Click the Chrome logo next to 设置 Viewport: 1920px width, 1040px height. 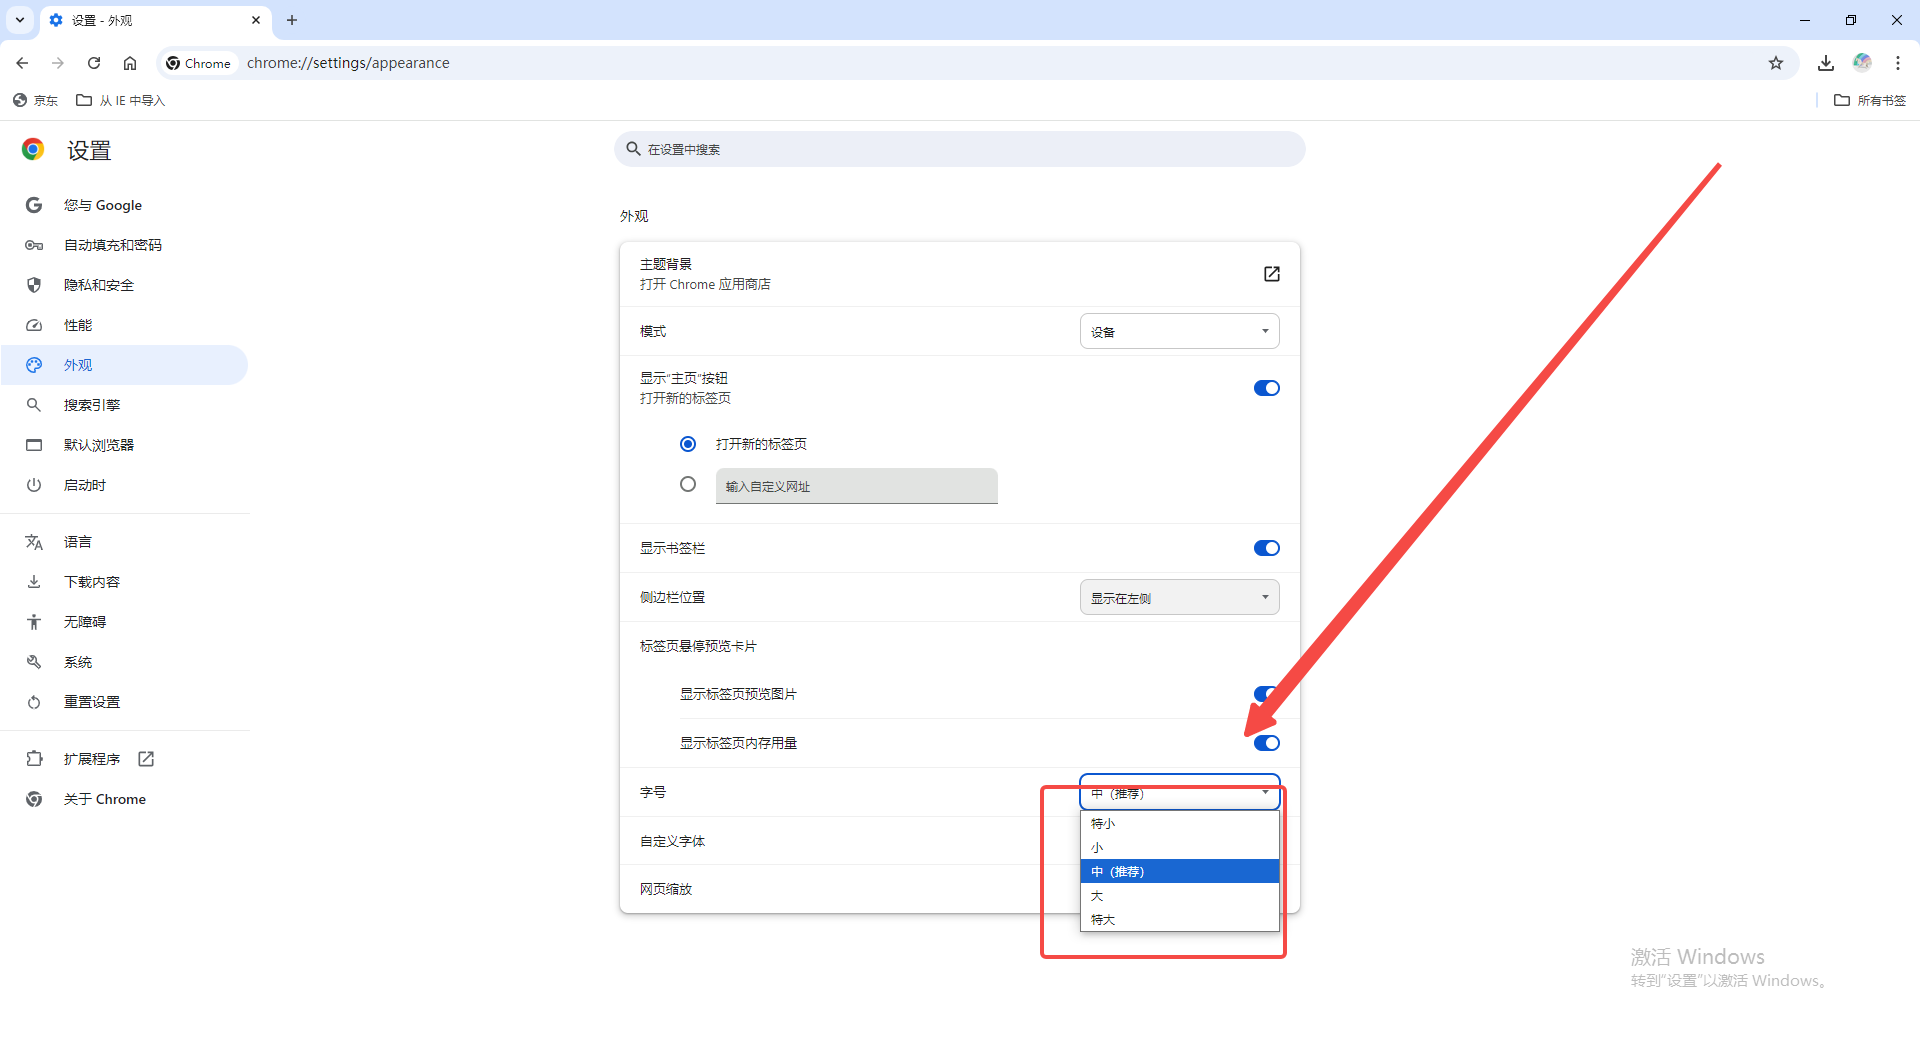[33, 150]
